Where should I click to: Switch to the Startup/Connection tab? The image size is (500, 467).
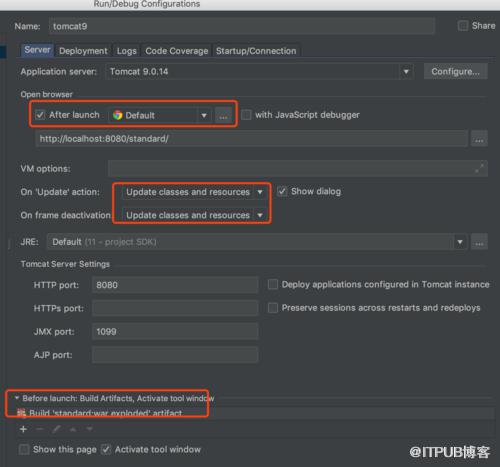[x=256, y=51]
